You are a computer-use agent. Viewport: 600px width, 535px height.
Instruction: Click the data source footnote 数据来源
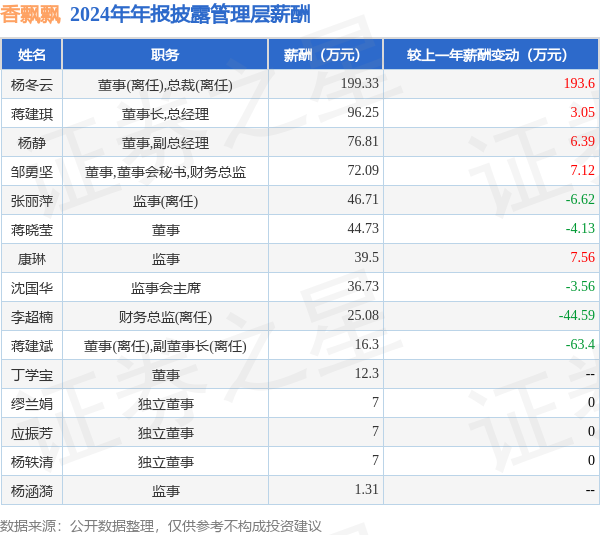[161, 527]
